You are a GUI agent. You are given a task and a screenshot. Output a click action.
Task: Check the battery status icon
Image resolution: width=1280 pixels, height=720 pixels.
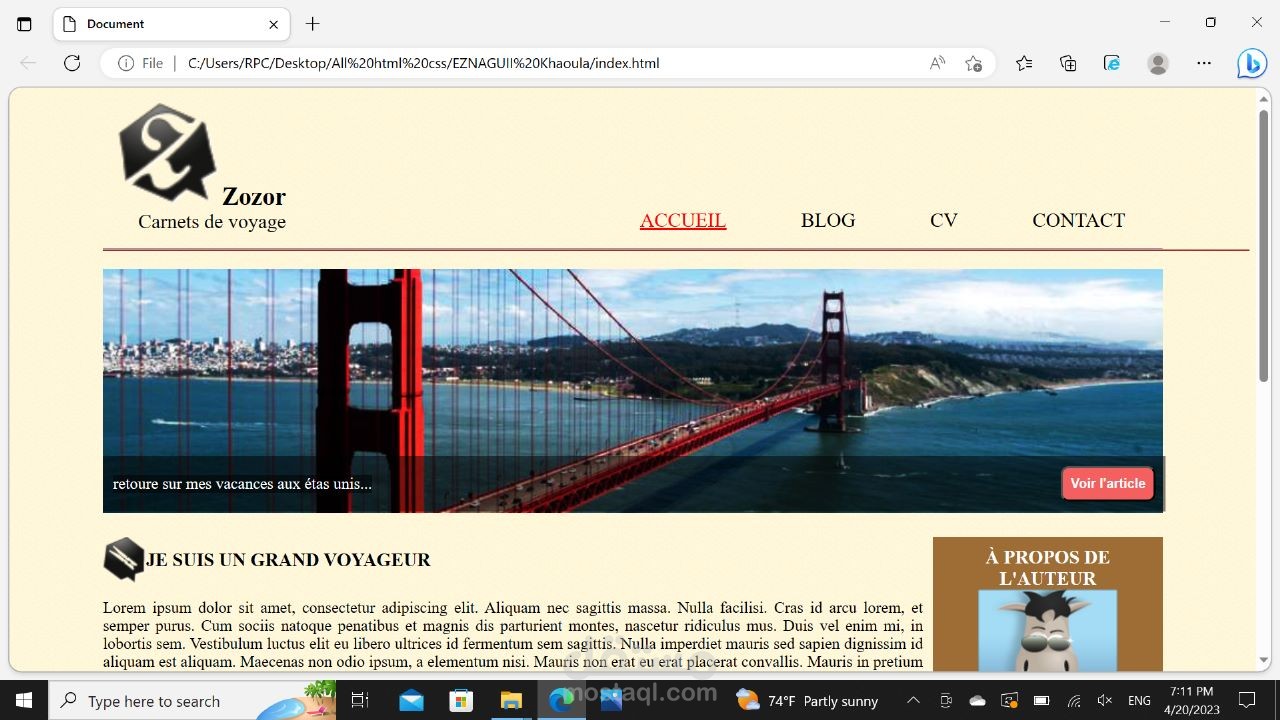pos(1042,700)
